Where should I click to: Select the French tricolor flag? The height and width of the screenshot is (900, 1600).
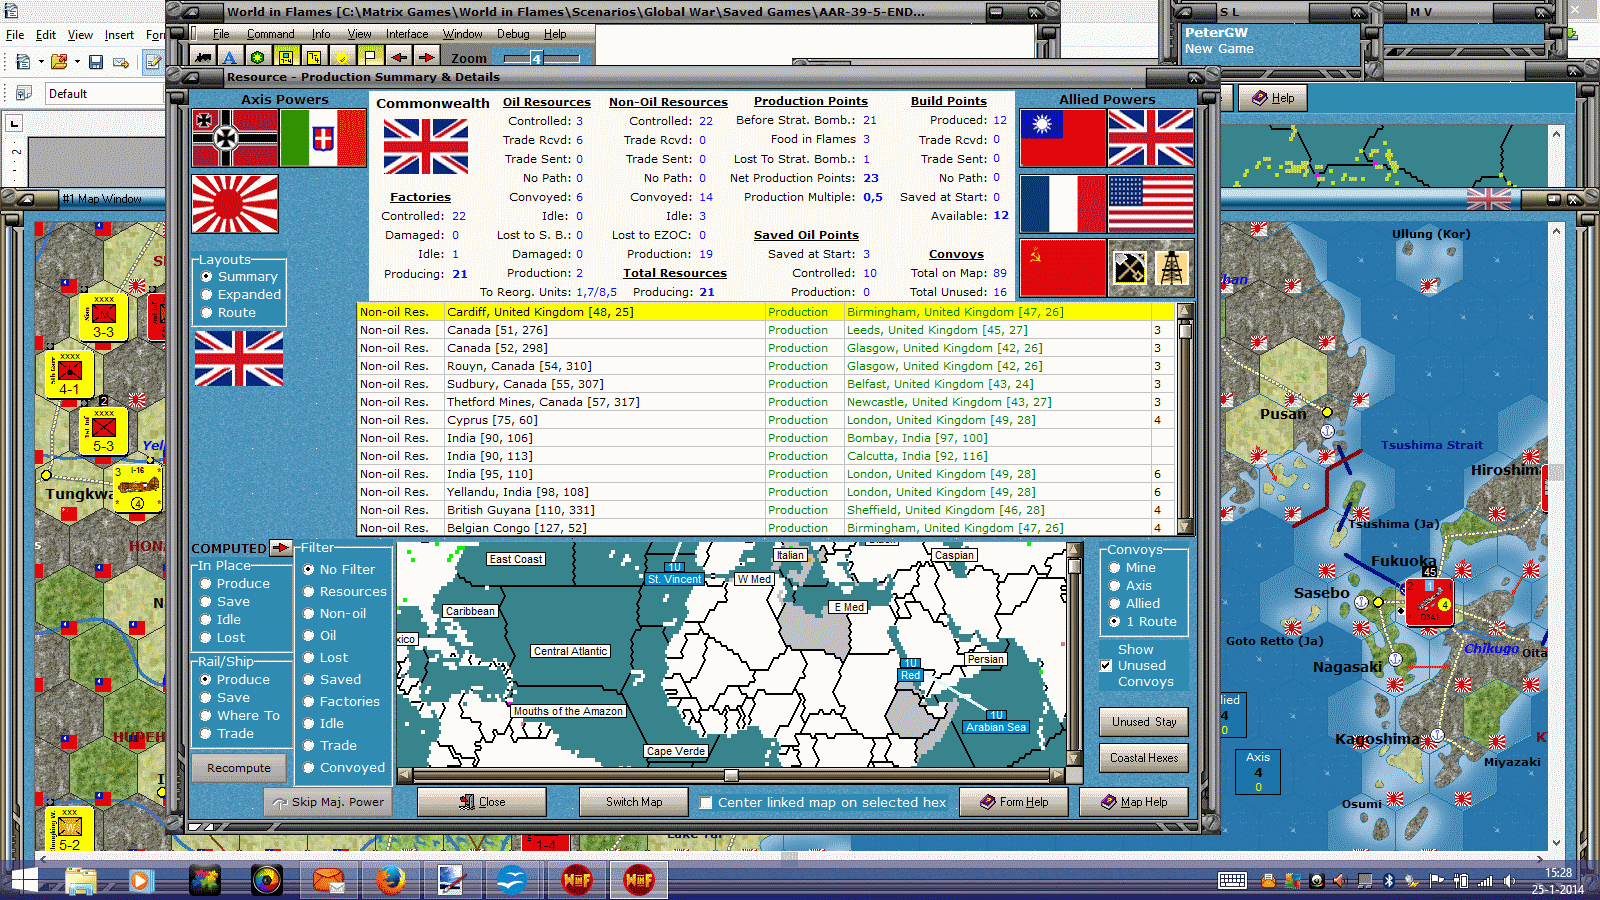click(x=1063, y=203)
